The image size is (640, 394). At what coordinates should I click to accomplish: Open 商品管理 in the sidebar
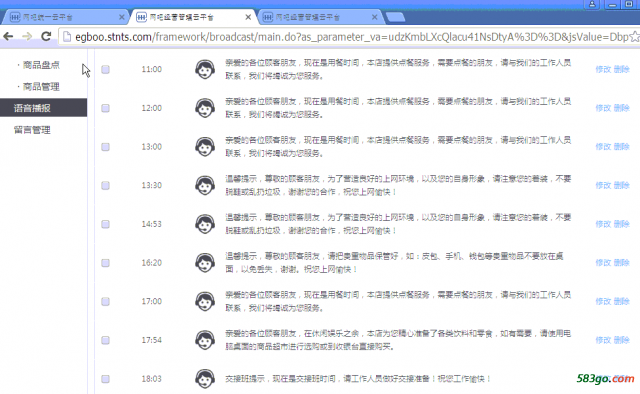tap(41, 87)
